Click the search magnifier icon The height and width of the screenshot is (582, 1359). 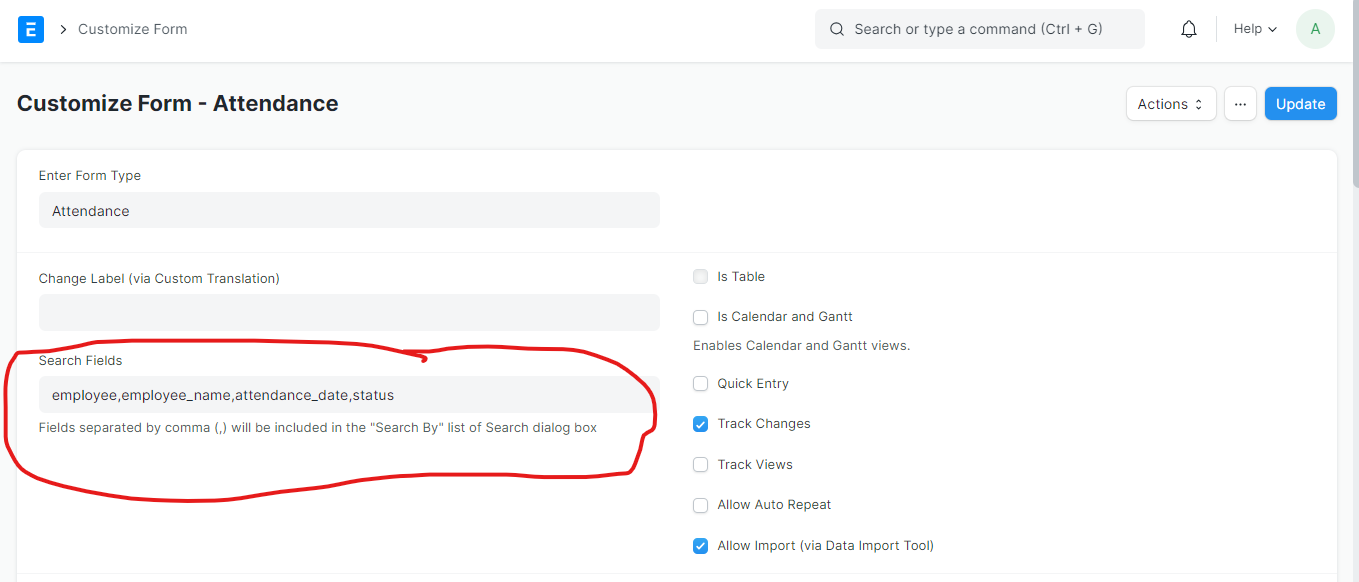(x=837, y=29)
